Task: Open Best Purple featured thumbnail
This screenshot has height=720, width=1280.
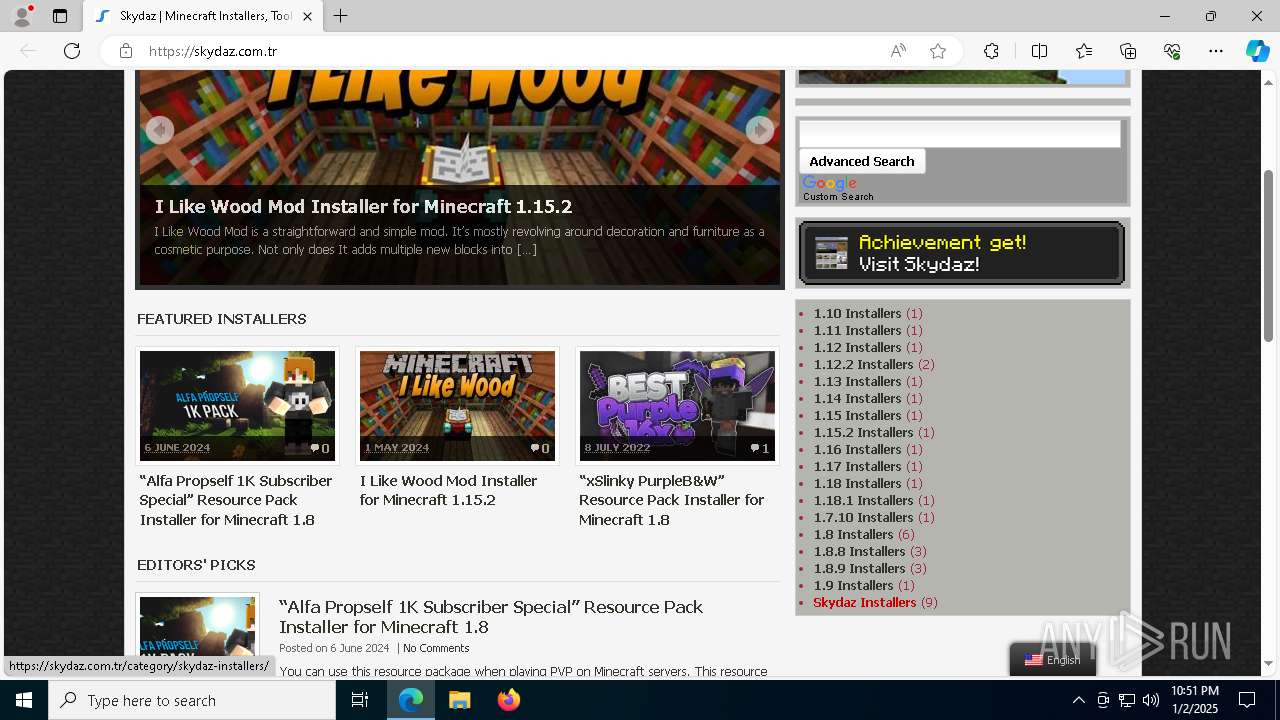Action: pos(677,405)
